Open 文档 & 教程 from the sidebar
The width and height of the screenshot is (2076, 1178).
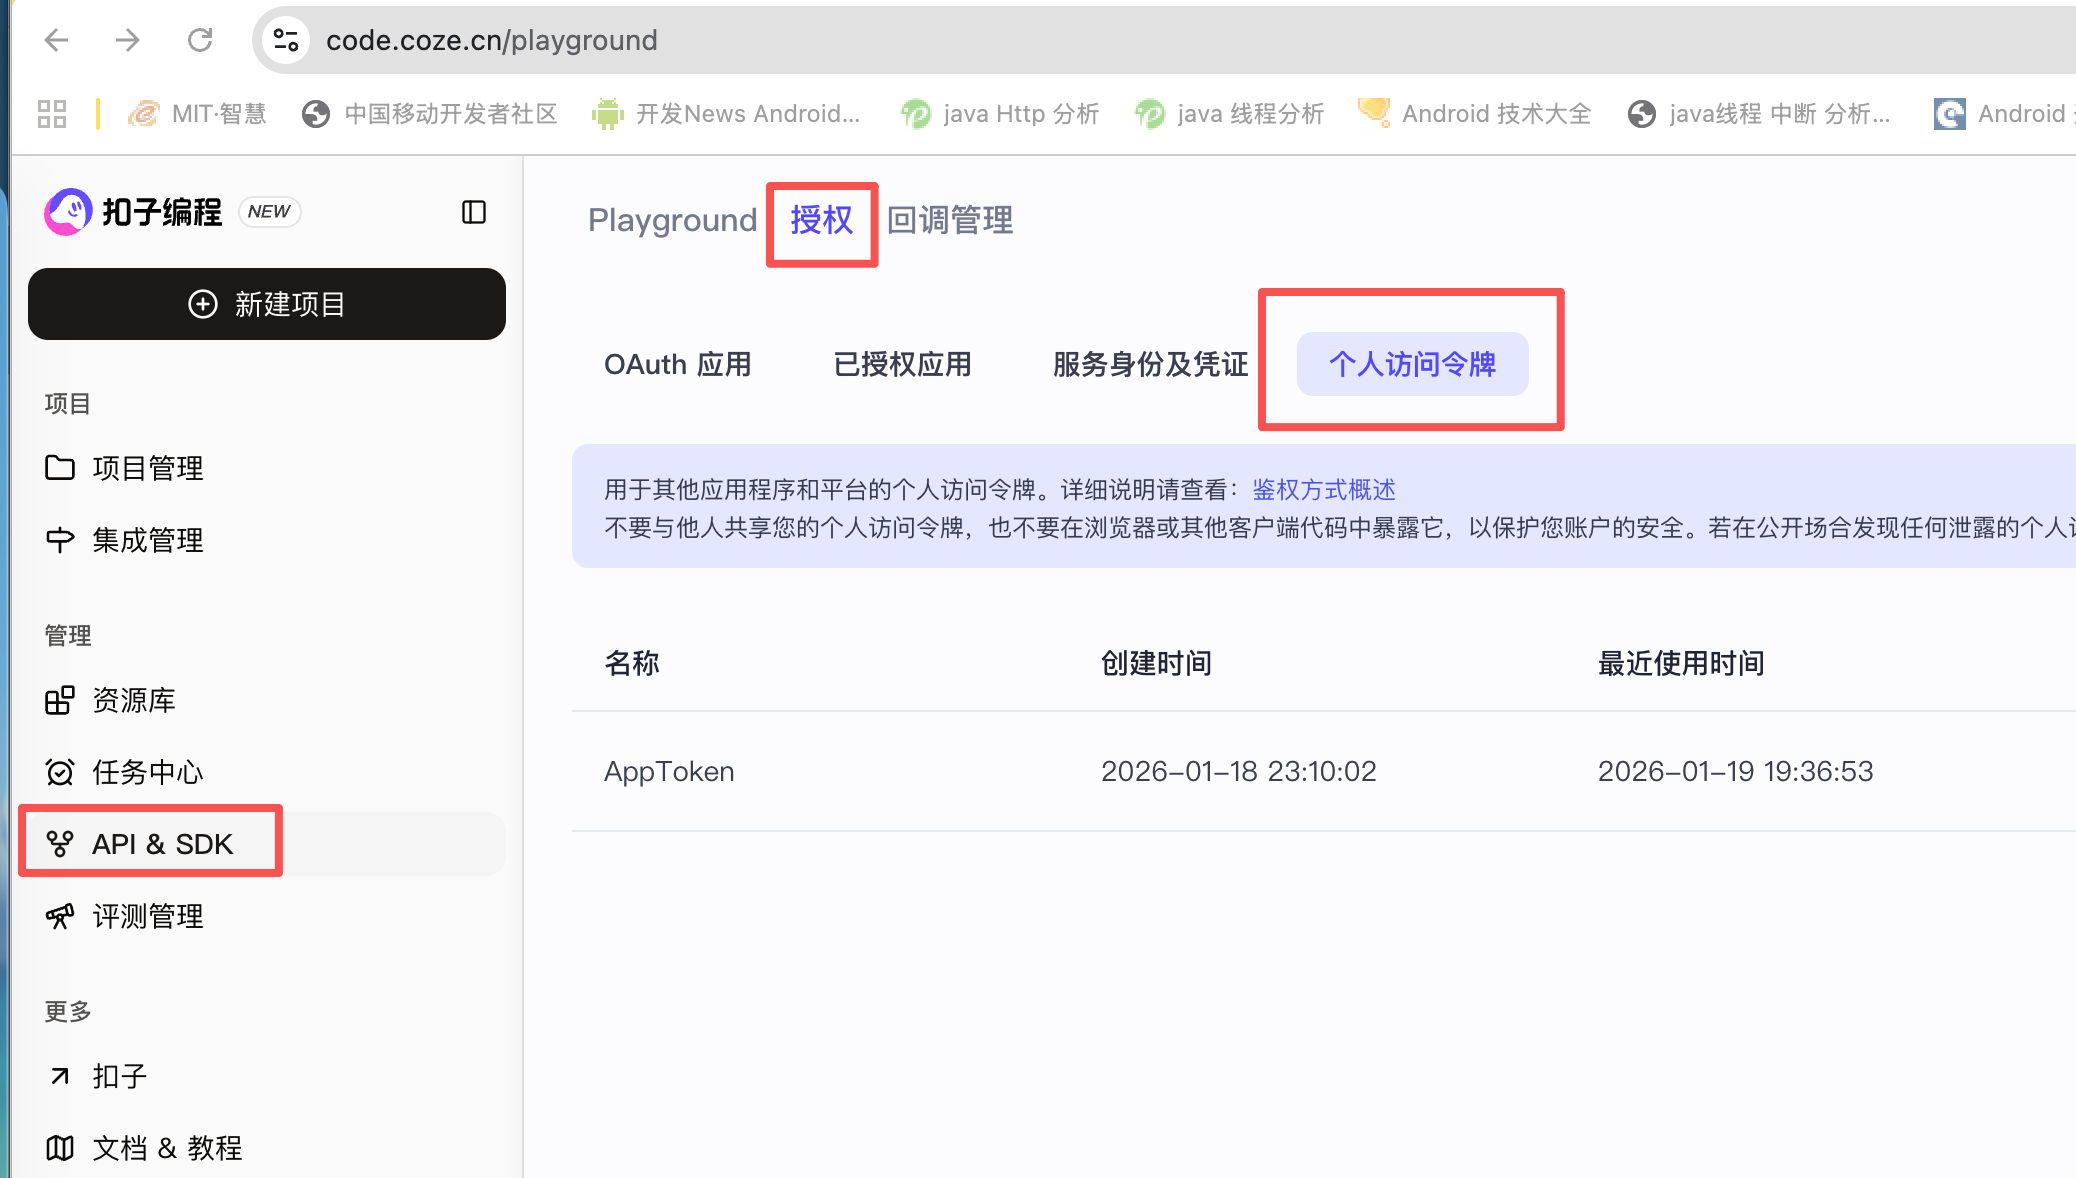click(x=165, y=1148)
